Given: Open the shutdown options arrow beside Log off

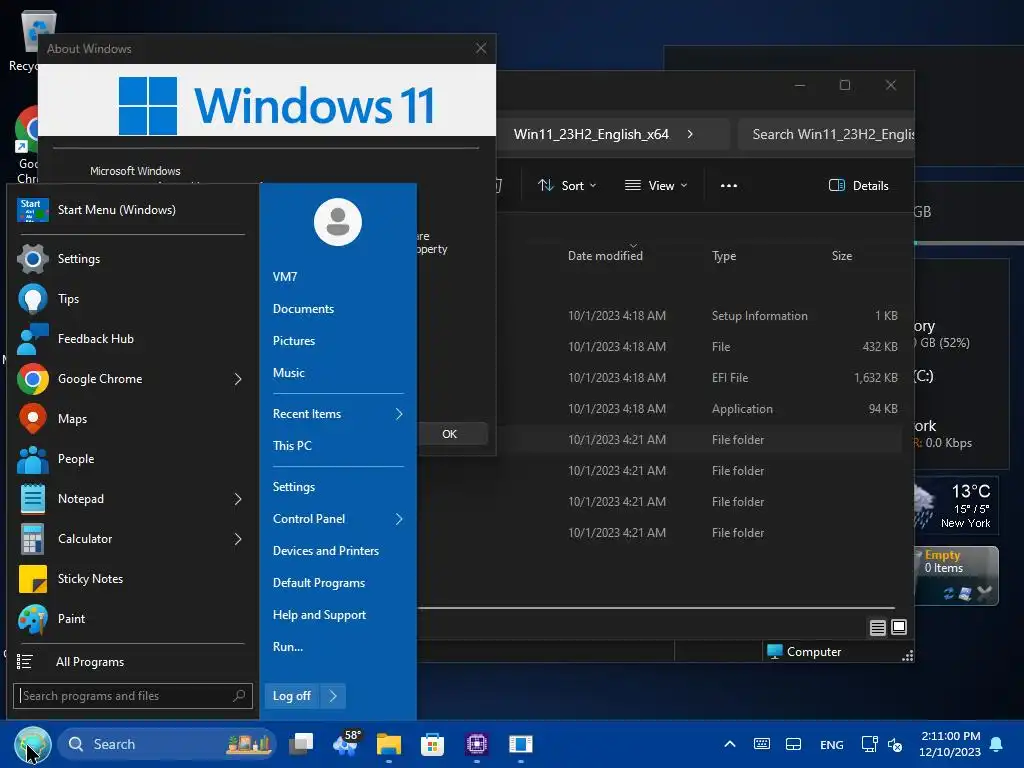Looking at the screenshot, I should 333,696.
